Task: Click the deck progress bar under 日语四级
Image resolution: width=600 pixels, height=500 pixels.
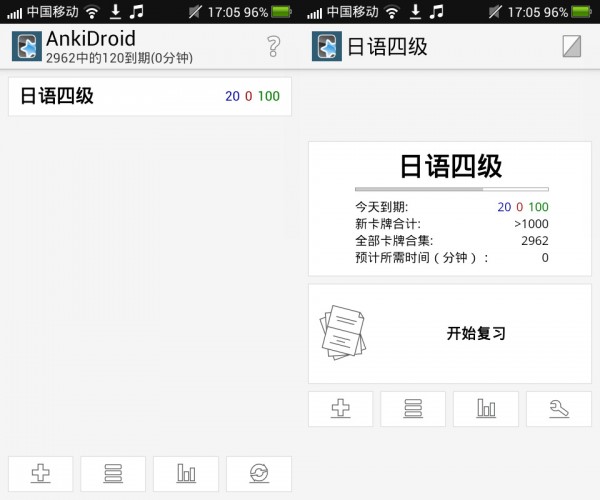Action: click(452, 189)
